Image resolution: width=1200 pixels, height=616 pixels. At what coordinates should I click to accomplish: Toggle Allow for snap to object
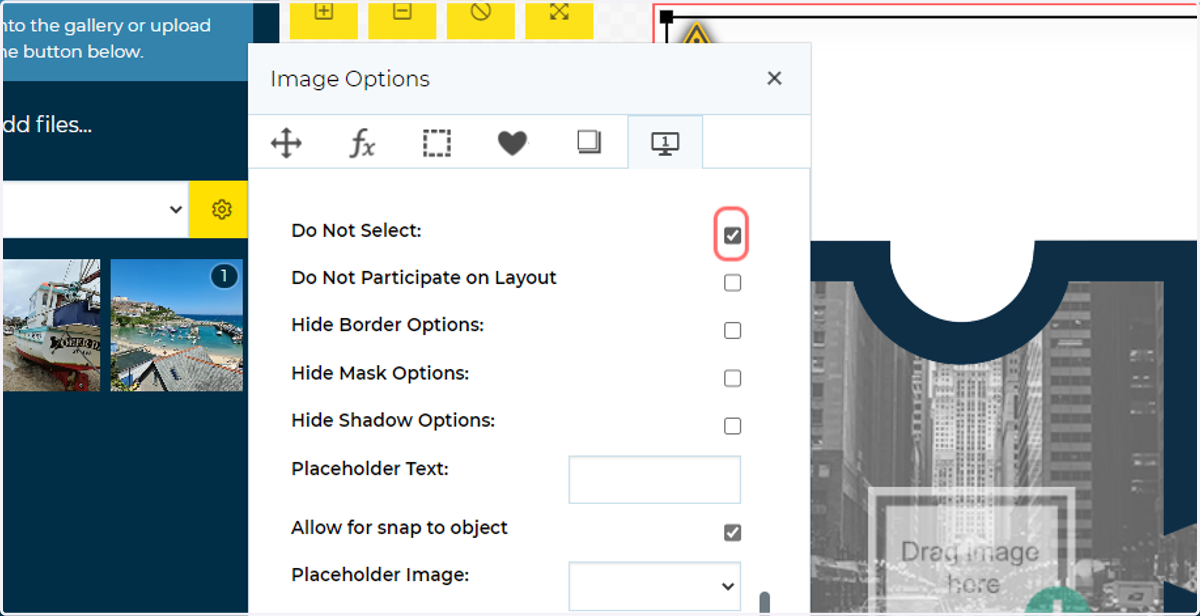[x=733, y=532]
